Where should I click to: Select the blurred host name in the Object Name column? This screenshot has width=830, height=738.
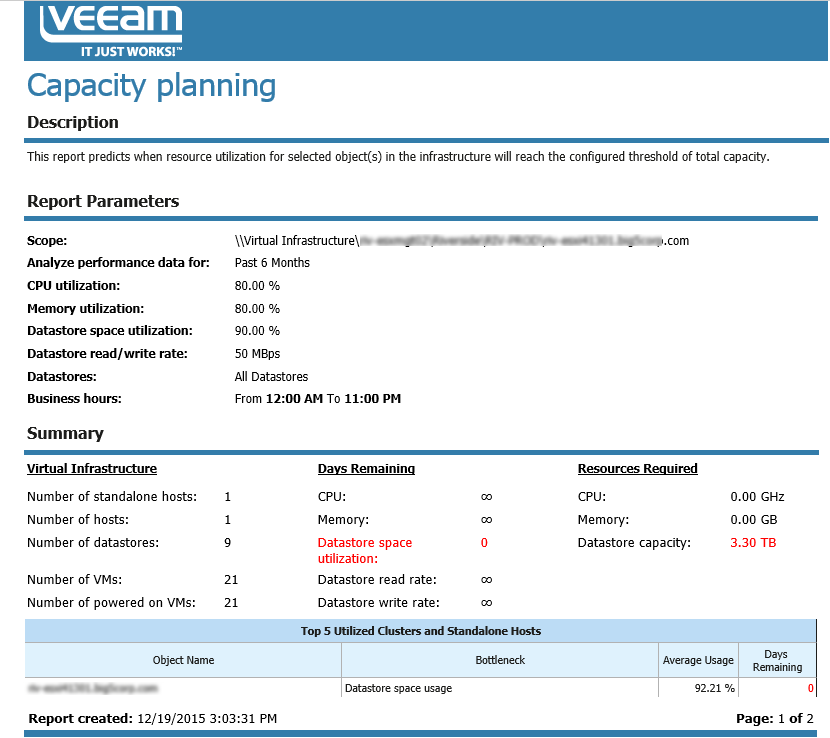tap(93, 688)
